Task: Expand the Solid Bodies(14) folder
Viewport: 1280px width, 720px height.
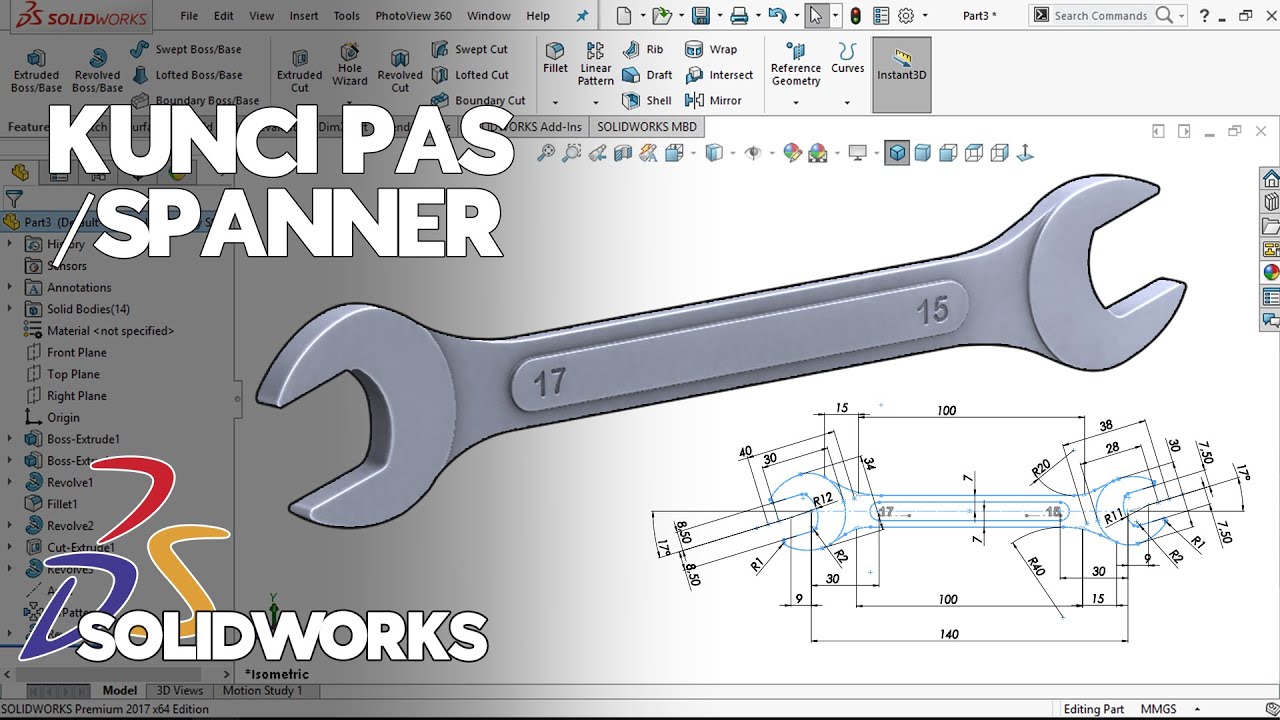Action: 10,309
